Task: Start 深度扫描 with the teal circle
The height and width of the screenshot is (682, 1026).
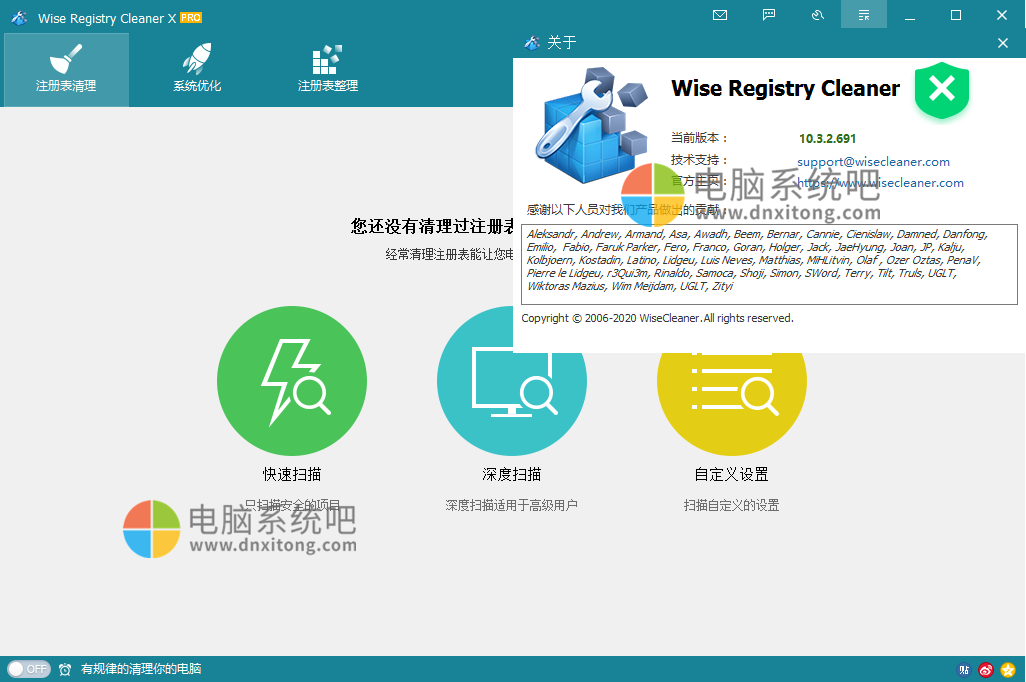Action: click(512, 381)
